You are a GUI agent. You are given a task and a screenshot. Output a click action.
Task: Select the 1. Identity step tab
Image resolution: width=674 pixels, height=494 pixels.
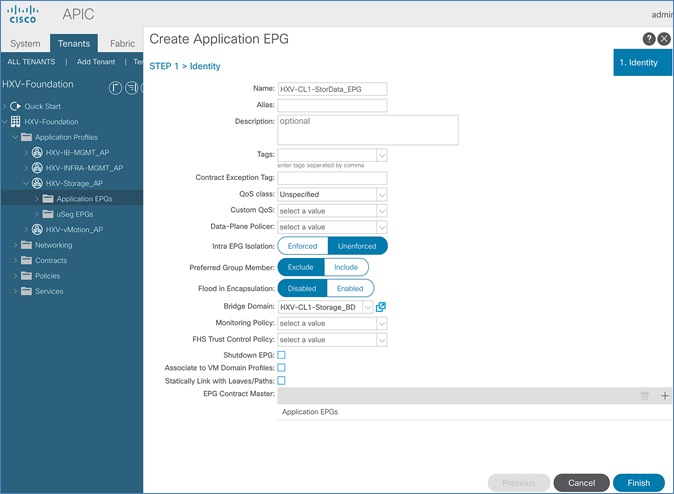click(x=642, y=62)
